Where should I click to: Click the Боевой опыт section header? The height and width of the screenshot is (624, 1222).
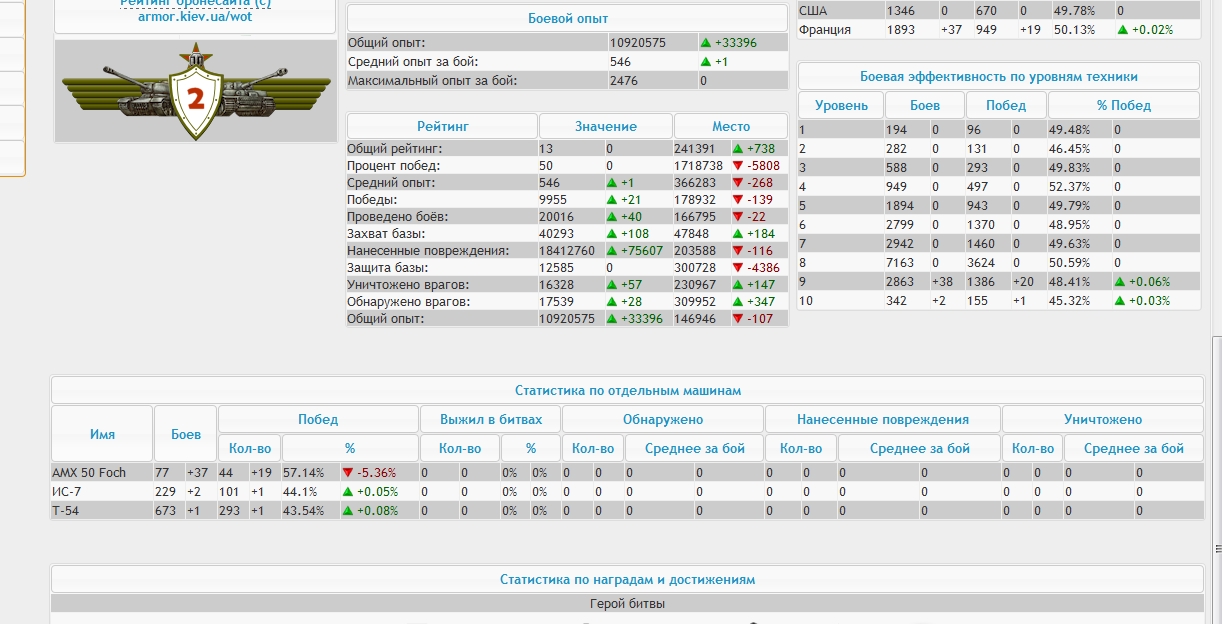pos(567,18)
